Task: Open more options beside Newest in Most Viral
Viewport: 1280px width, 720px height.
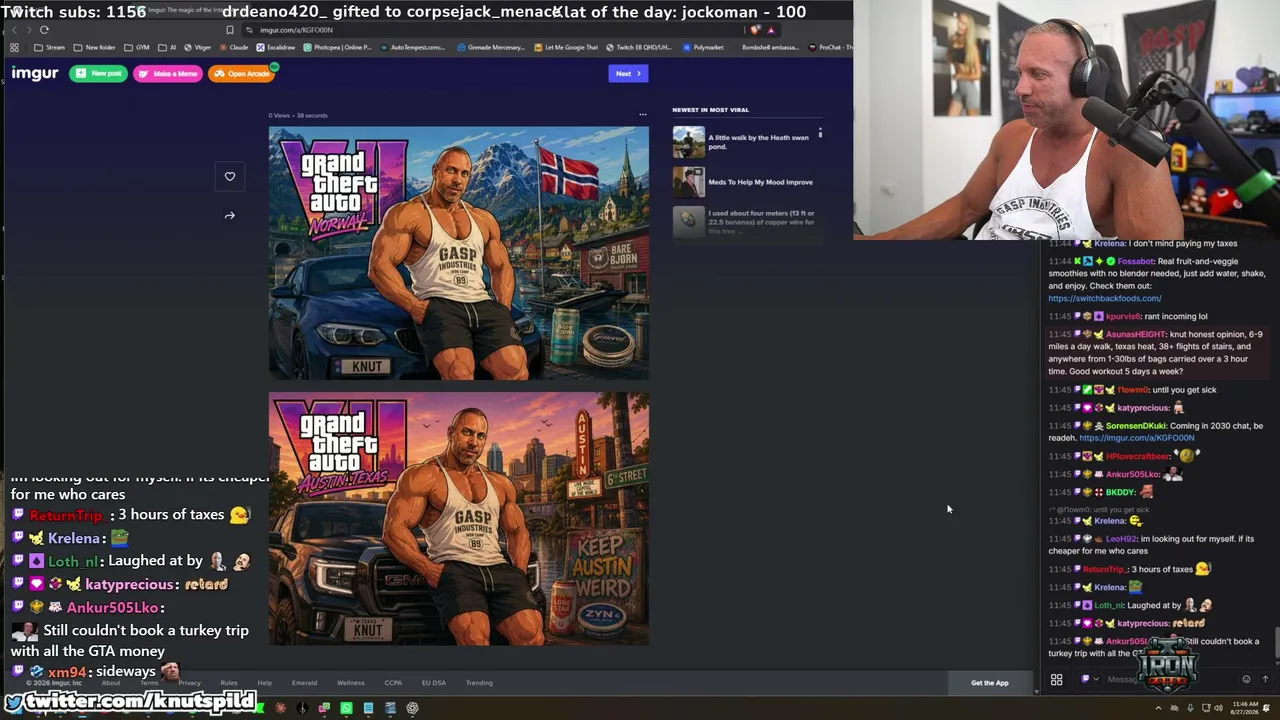Action: coord(820,132)
